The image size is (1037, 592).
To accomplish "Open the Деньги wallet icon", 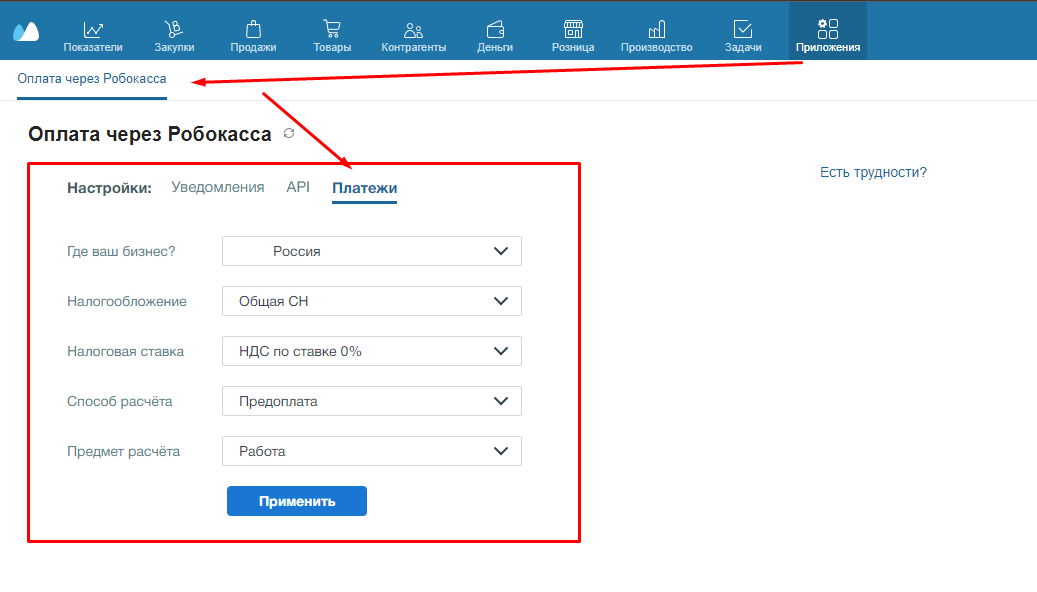I will tap(495, 29).
